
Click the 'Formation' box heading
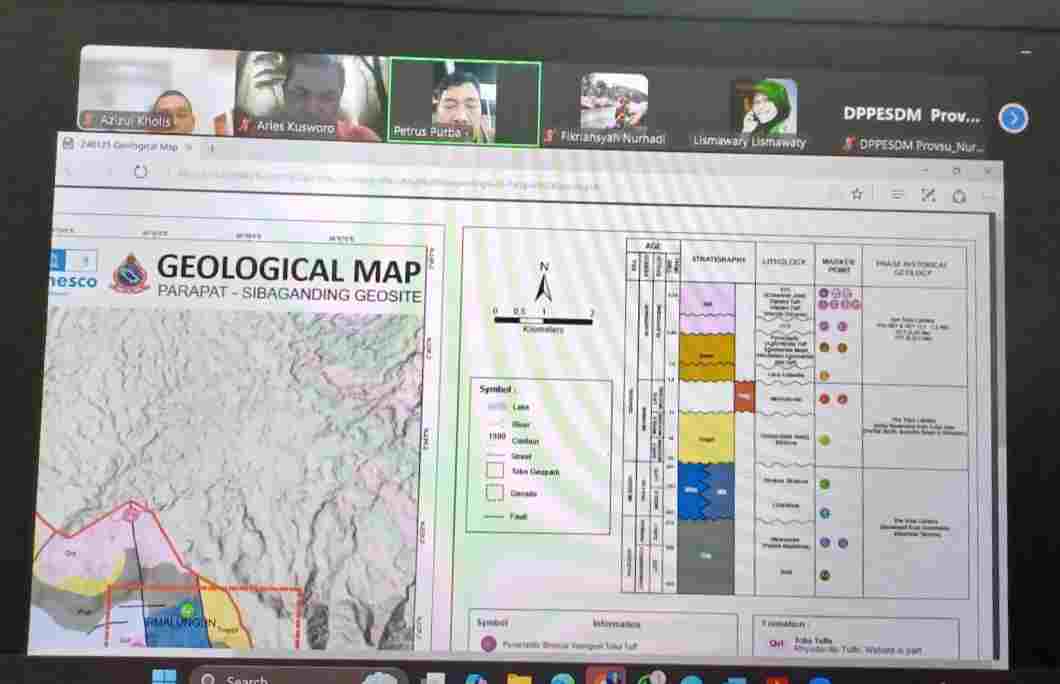(x=783, y=623)
